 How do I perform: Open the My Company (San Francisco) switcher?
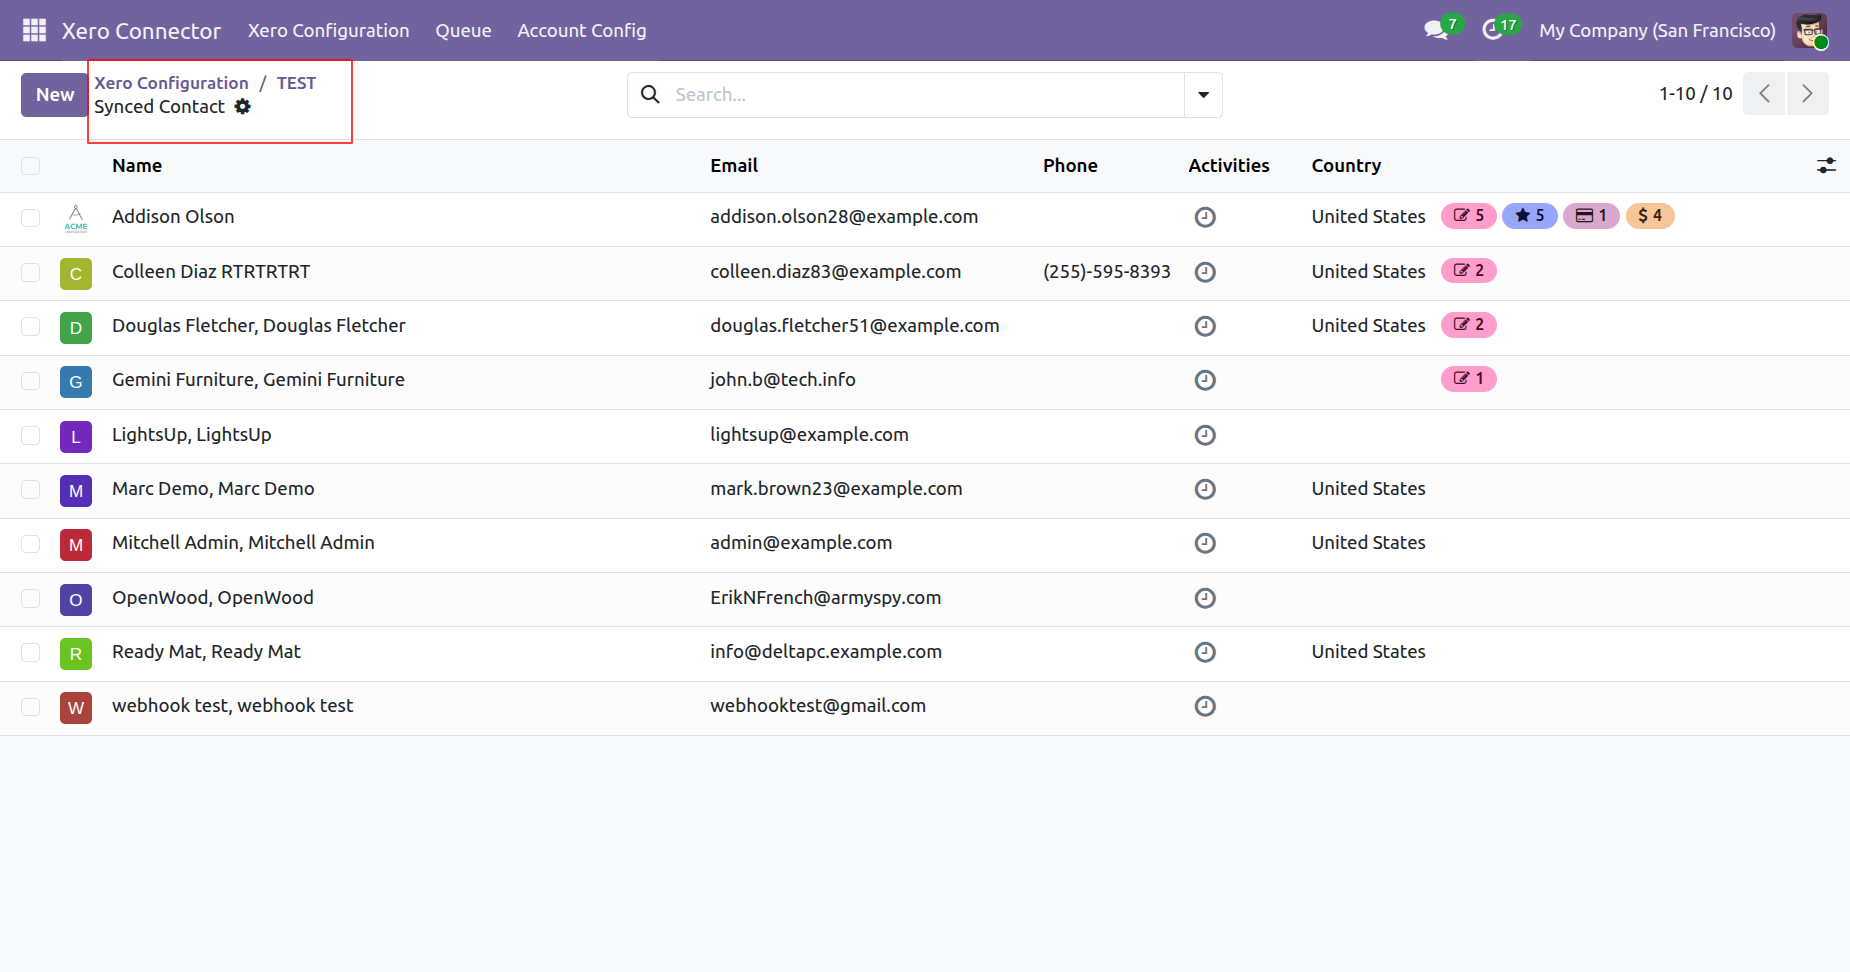coord(1657,31)
